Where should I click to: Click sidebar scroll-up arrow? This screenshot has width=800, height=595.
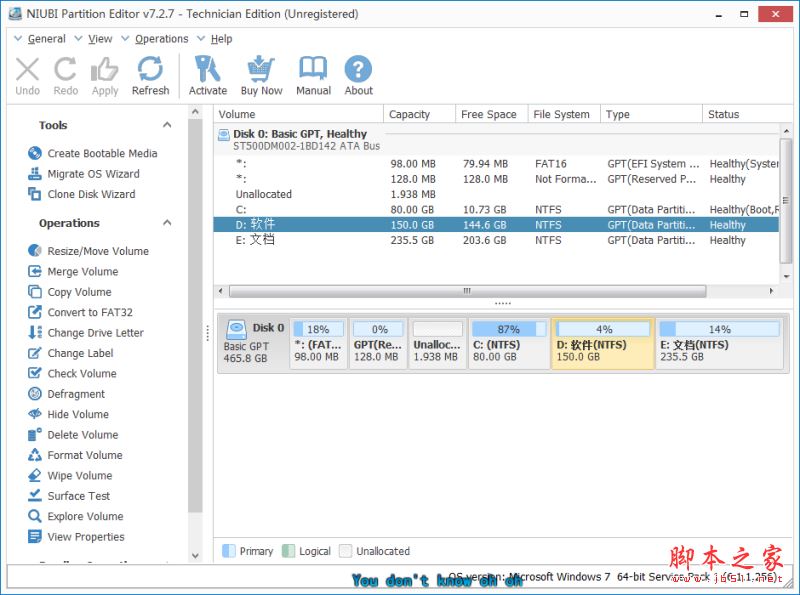(195, 111)
